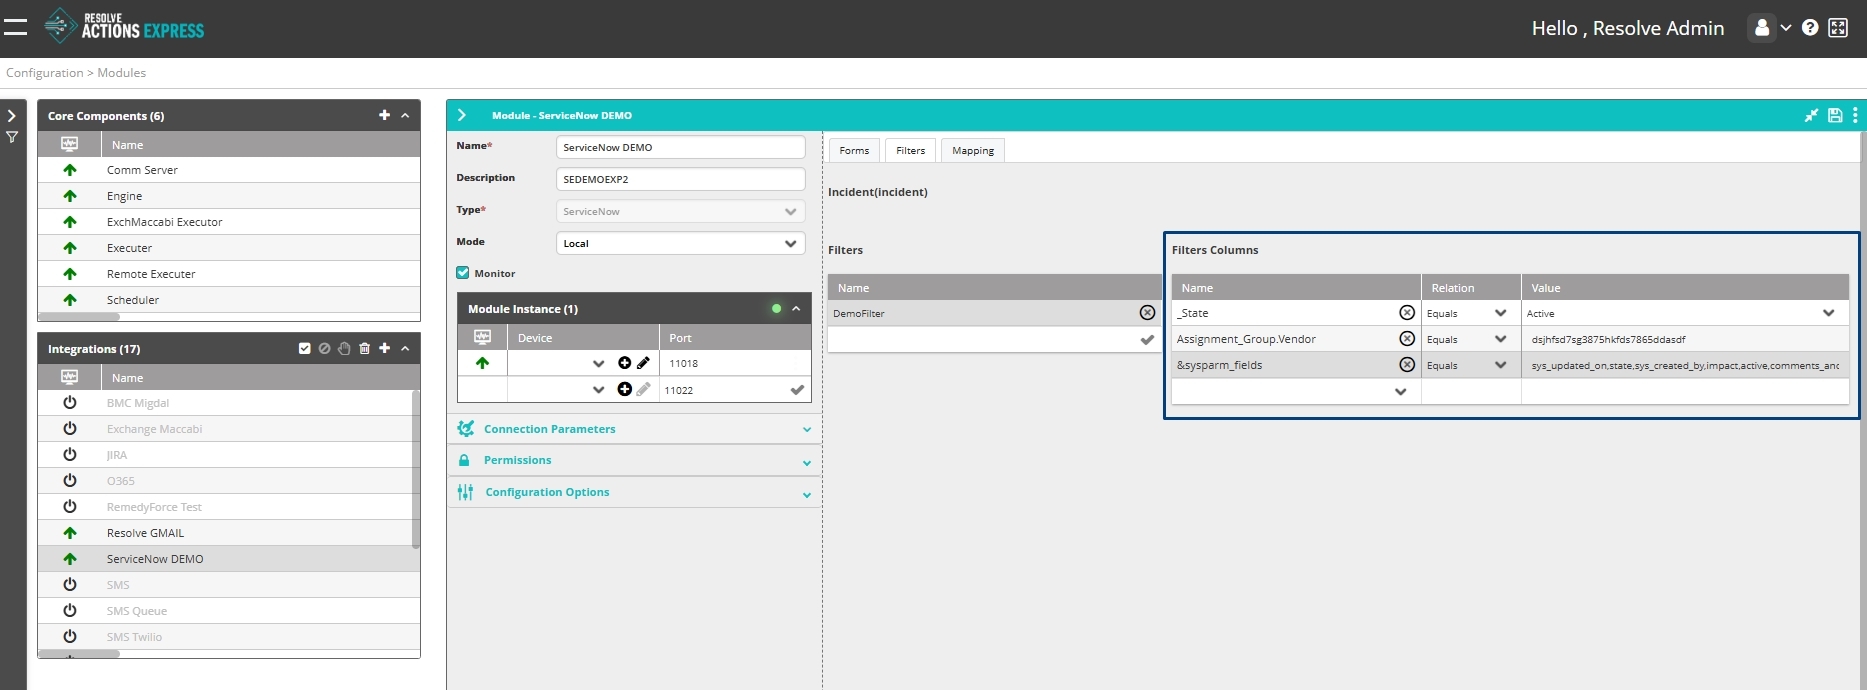Confirm port 11022 instance checkmark
The image size is (1867, 690).
(x=797, y=390)
